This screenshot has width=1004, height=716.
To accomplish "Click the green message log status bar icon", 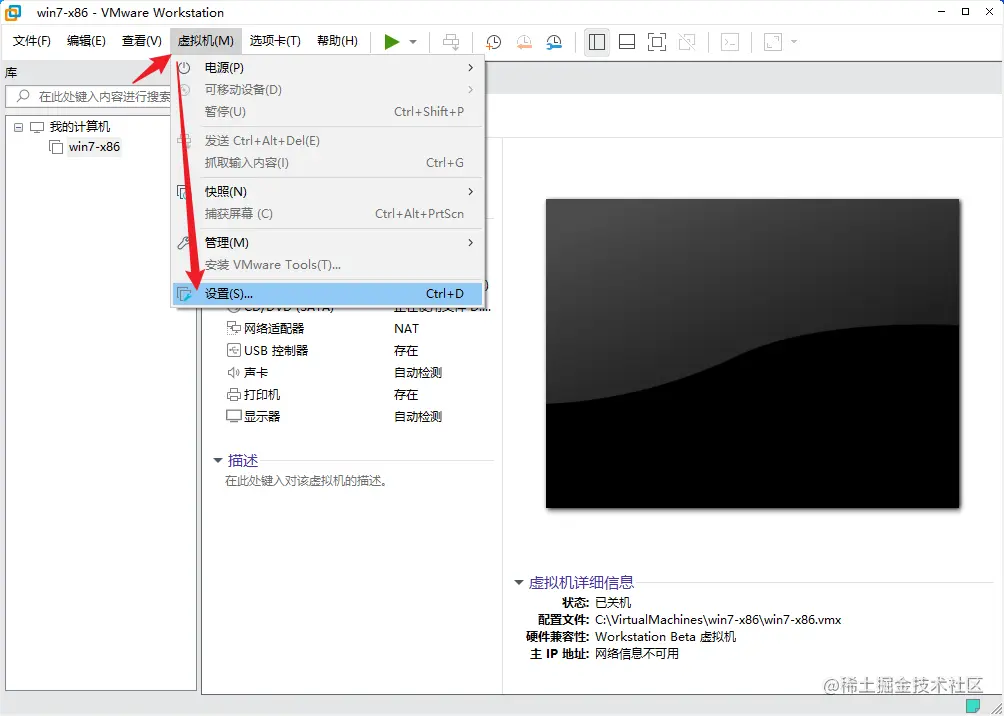I will point(973,706).
